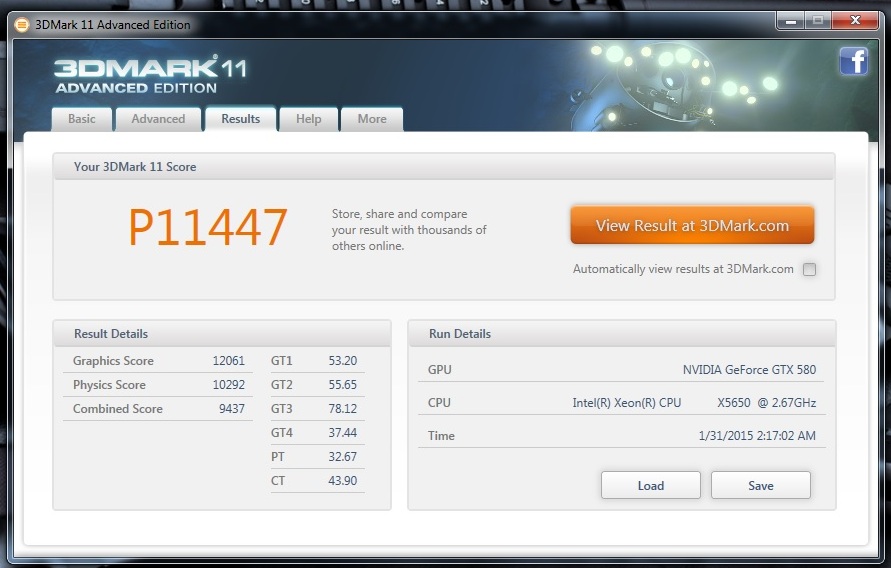Open the Advanced tab
This screenshot has height=568, width=891.
pos(158,119)
